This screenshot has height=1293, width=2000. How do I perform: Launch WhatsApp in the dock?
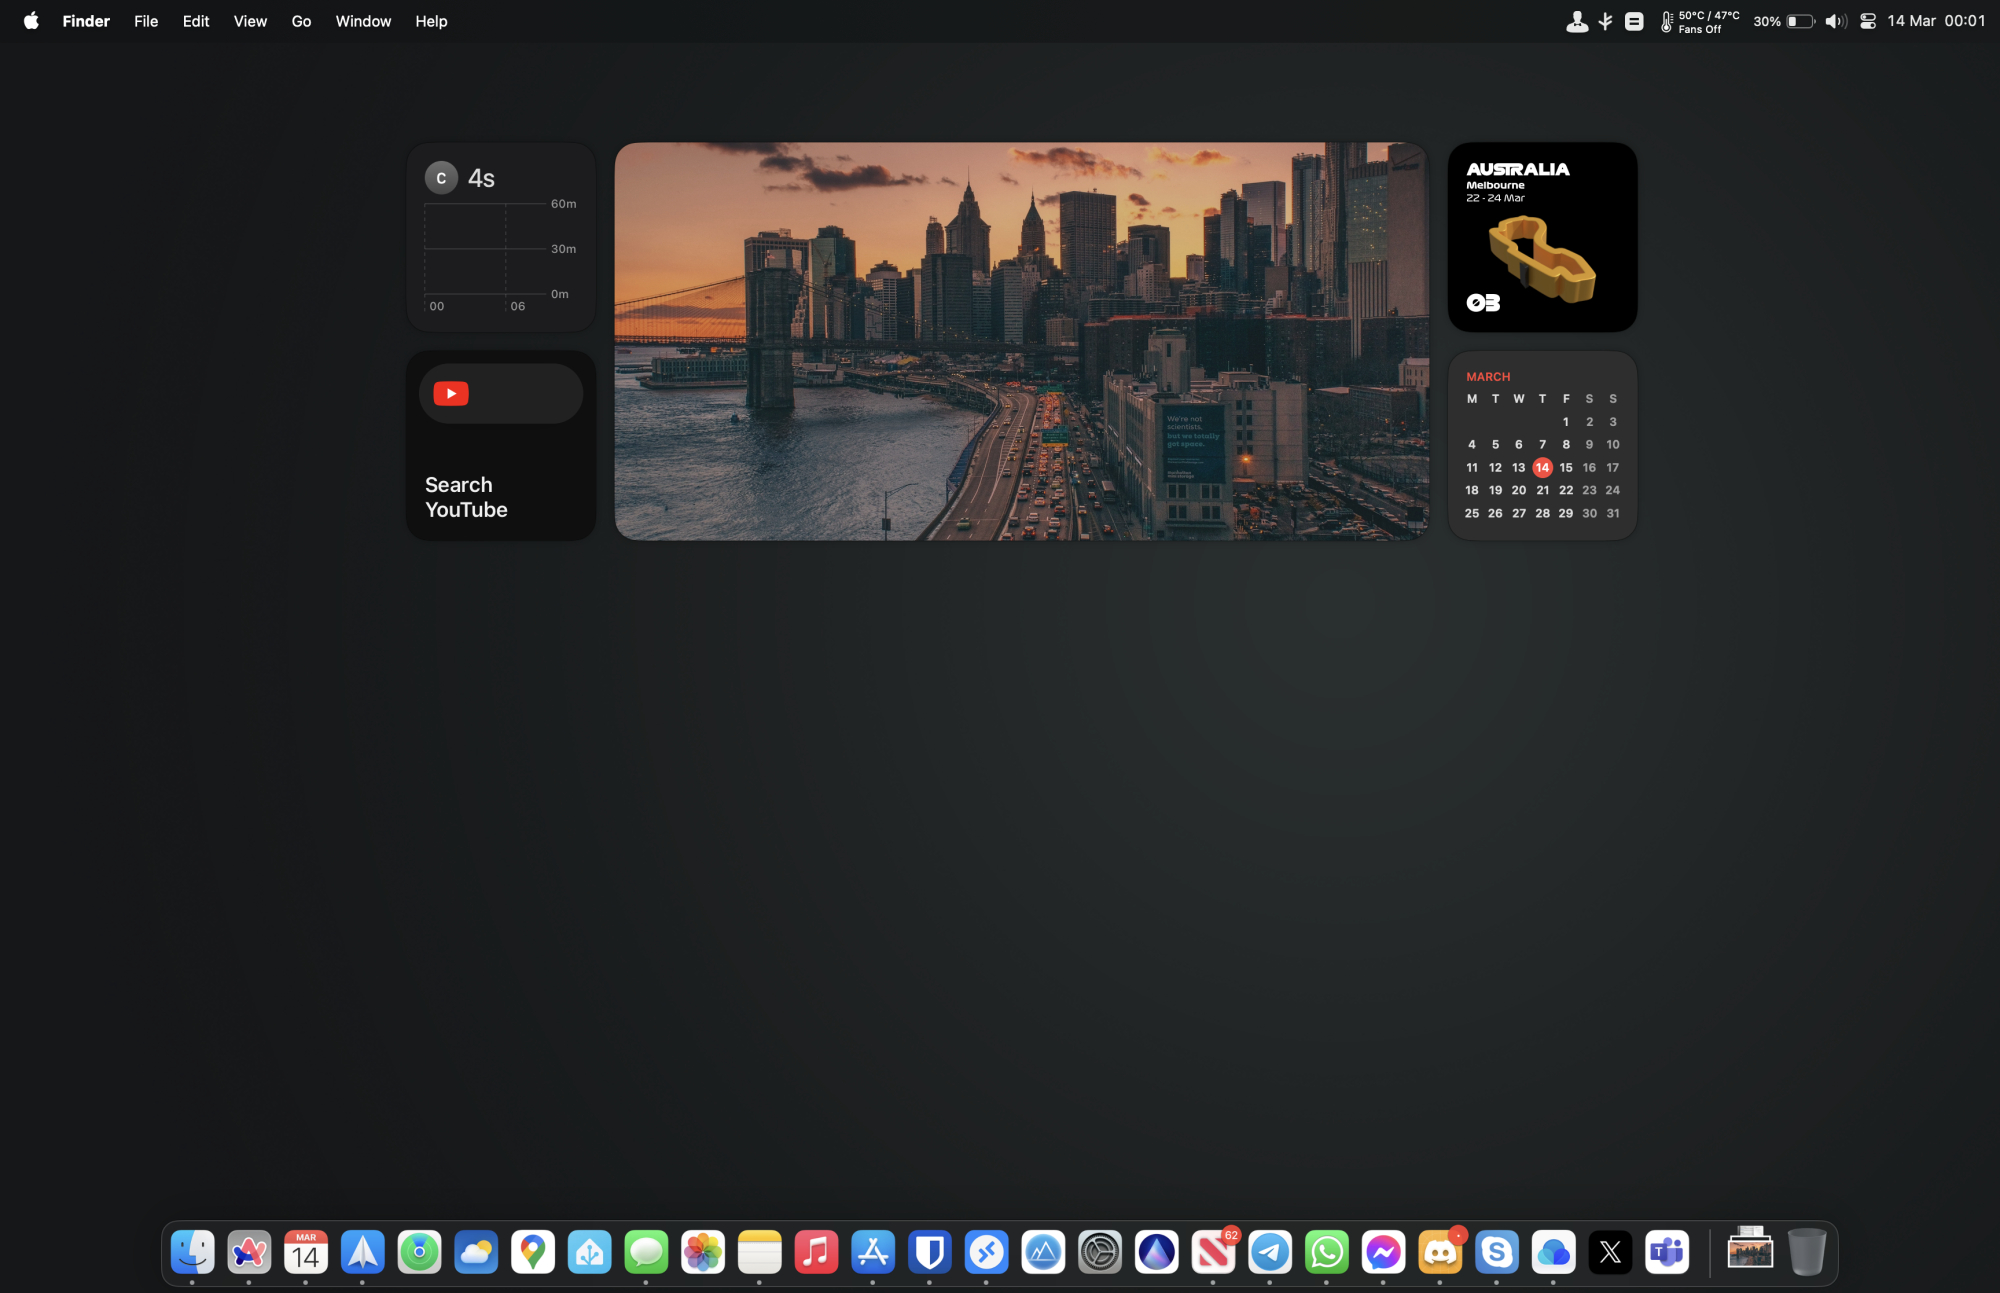coord(1326,1252)
